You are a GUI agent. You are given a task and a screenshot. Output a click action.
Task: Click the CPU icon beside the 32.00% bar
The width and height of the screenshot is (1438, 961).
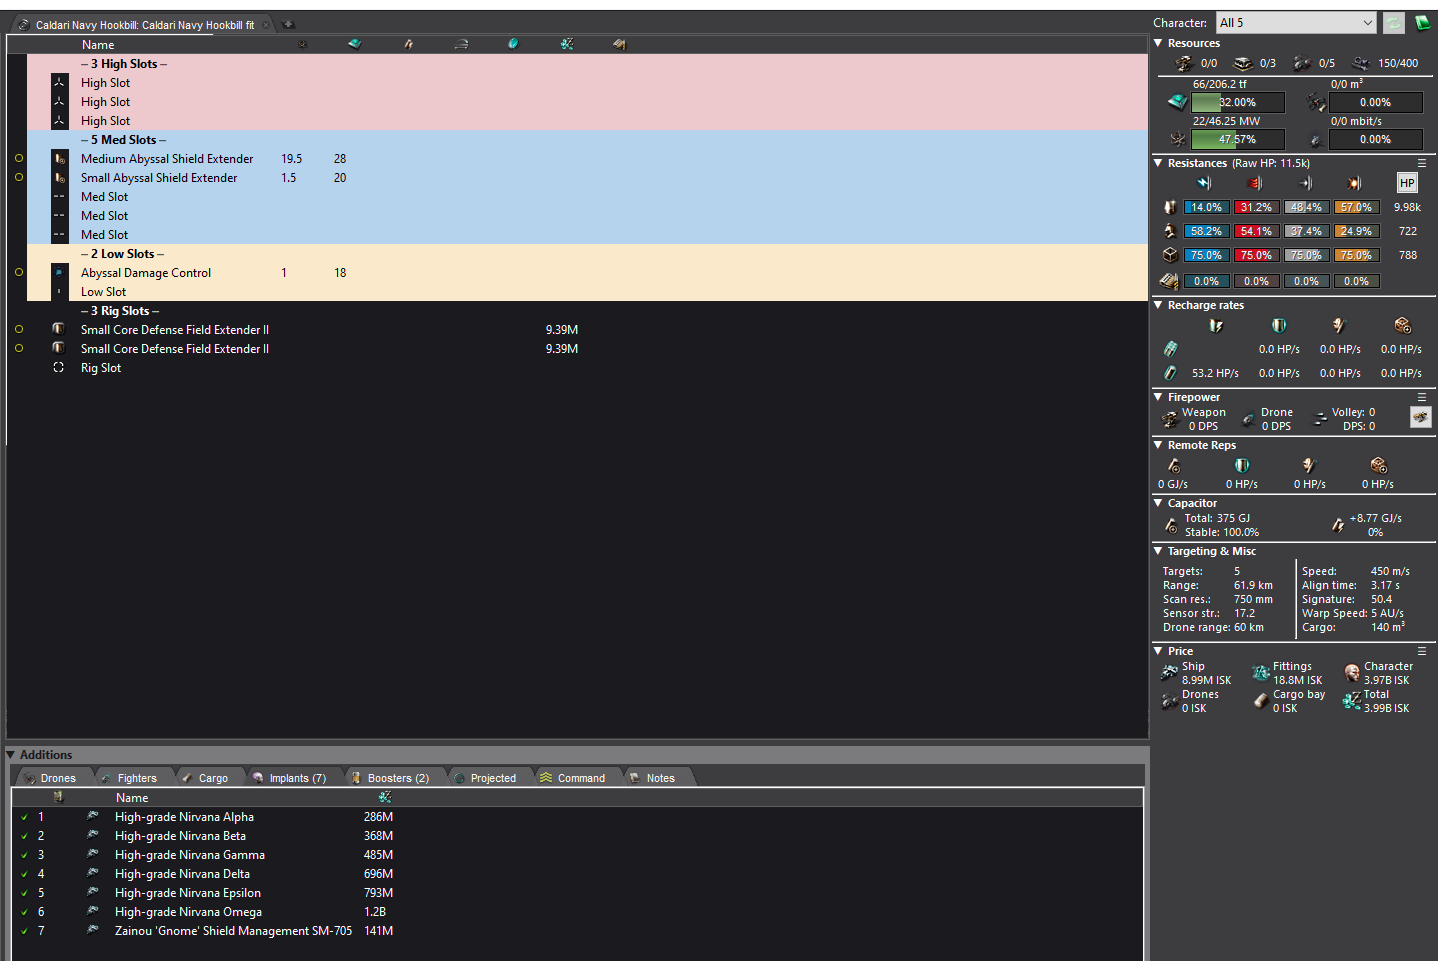[x=1177, y=102]
